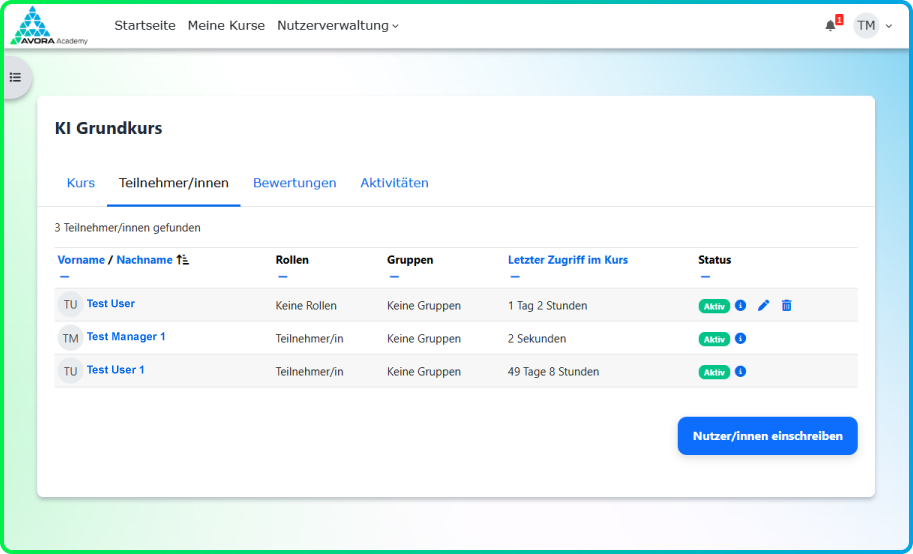Image resolution: width=913 pixels, height=554 pixels.
Task: Switch to the Kurs tab
Action: click(81, 183)
